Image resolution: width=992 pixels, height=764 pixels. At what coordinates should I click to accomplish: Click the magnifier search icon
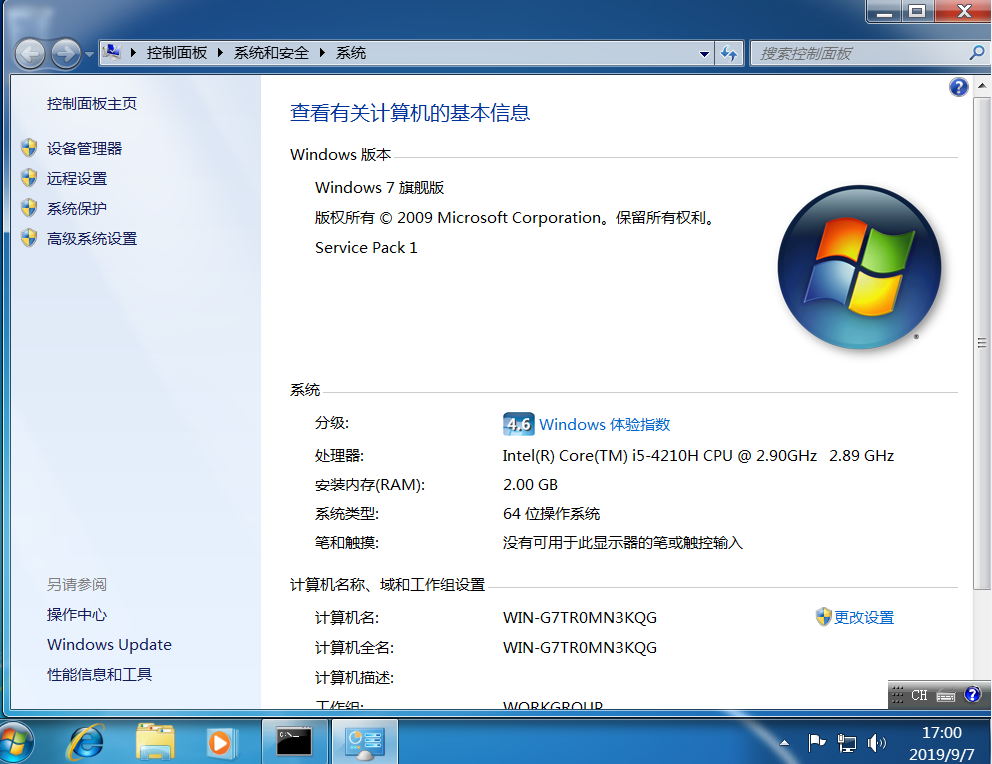977,53
